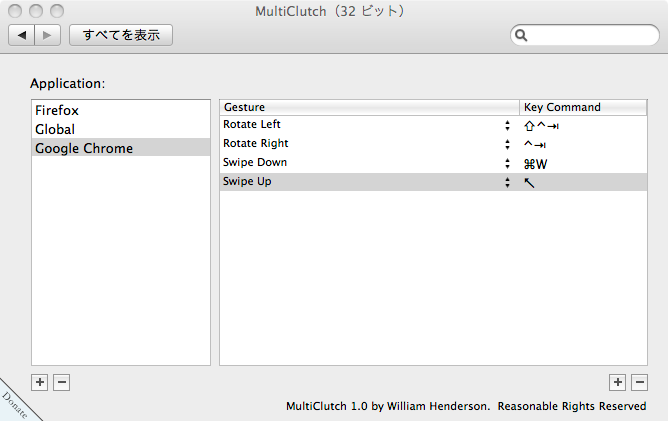The width and height of the screenshot is (668, 421).
Task: Click the すべてを表示 button
Action: click(x=121, y=35)
